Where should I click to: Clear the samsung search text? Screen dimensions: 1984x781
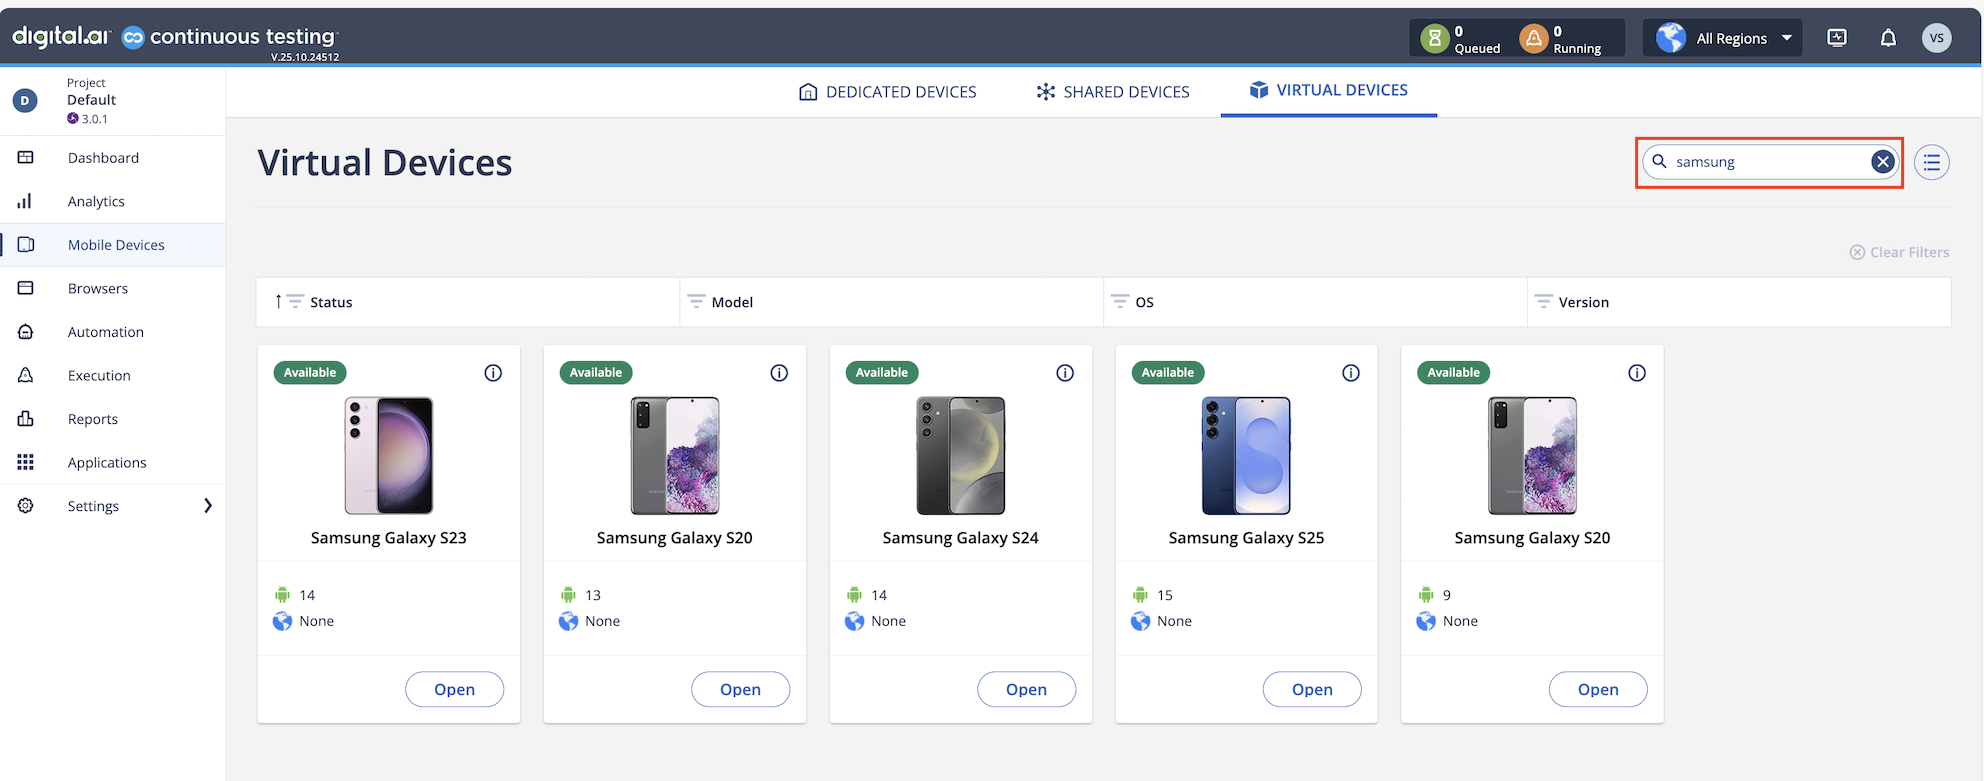coord(1882,162)
